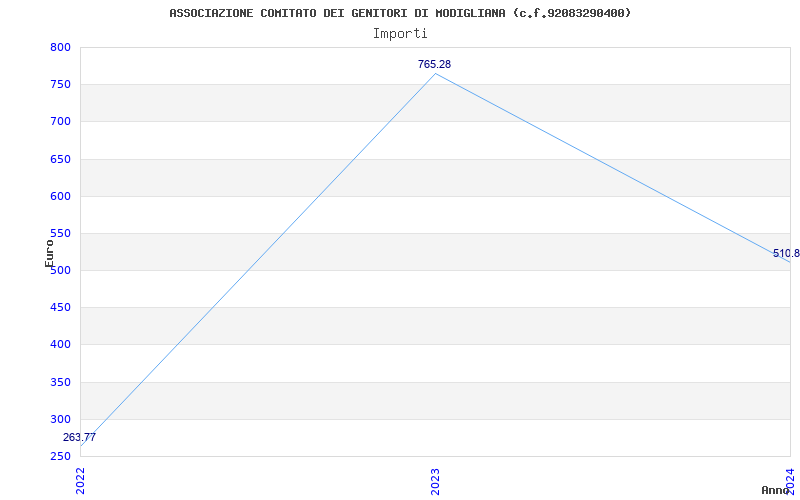Select the 2024 x-axis label
Image resolution: width=800 pixels, height=500 pixels.
click(790, 480)
